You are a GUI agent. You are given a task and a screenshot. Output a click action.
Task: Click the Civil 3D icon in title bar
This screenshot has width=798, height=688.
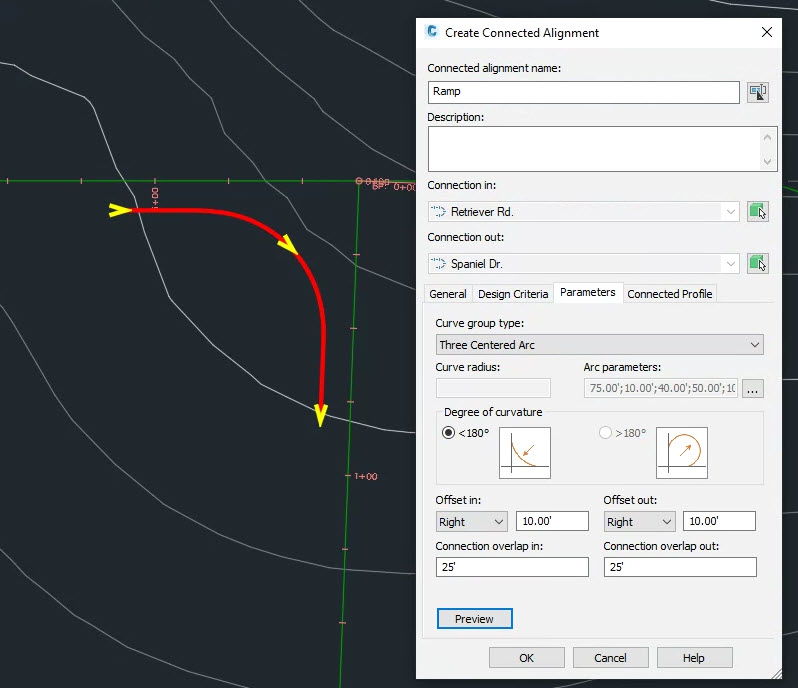coord(432,32)
